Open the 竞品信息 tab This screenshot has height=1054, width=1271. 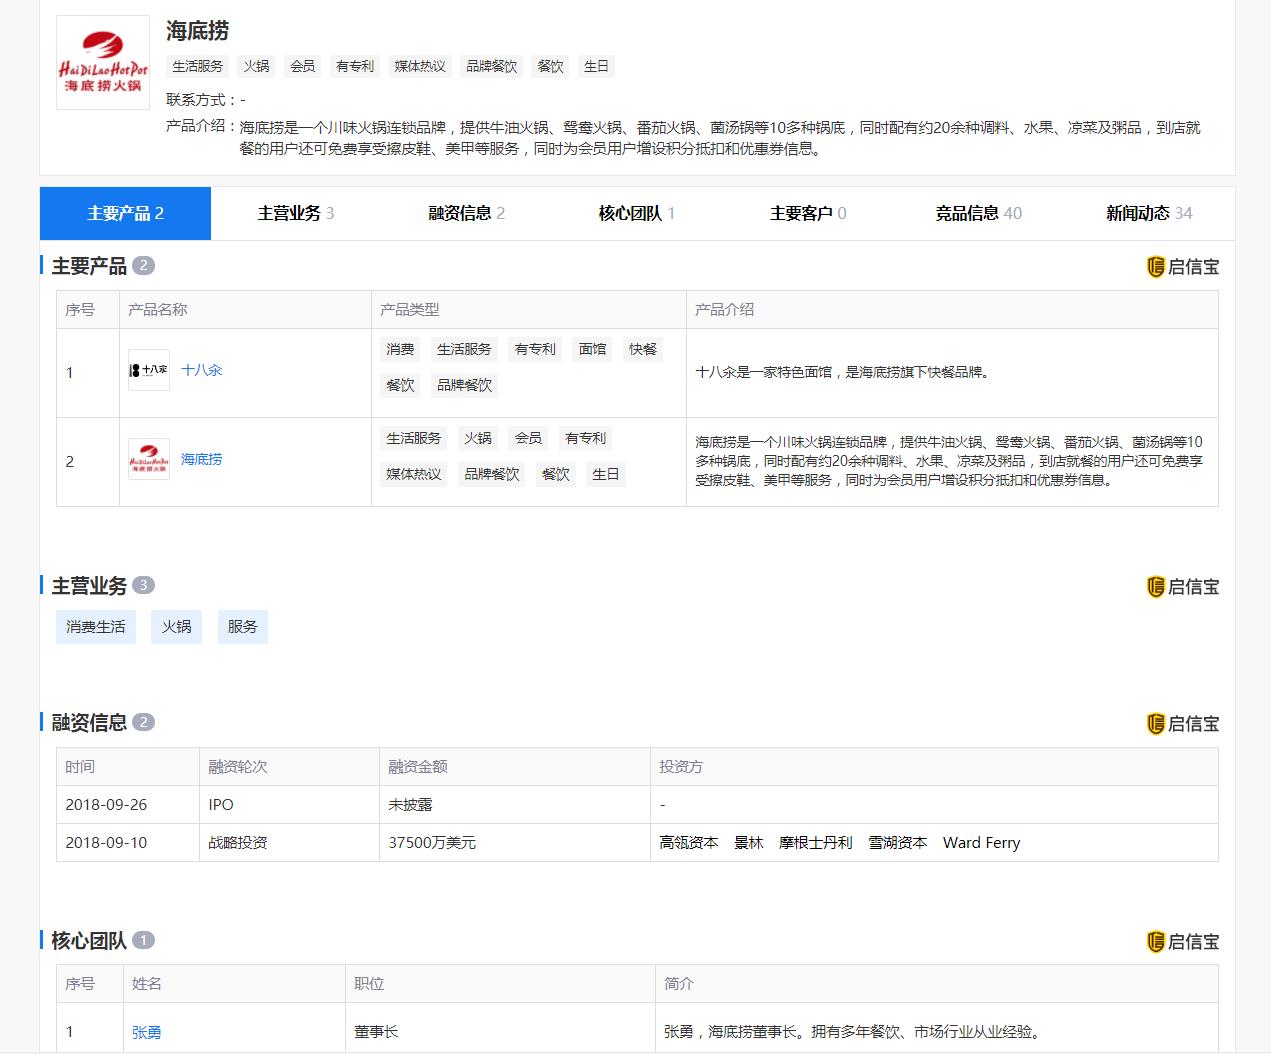click(979, 213)
